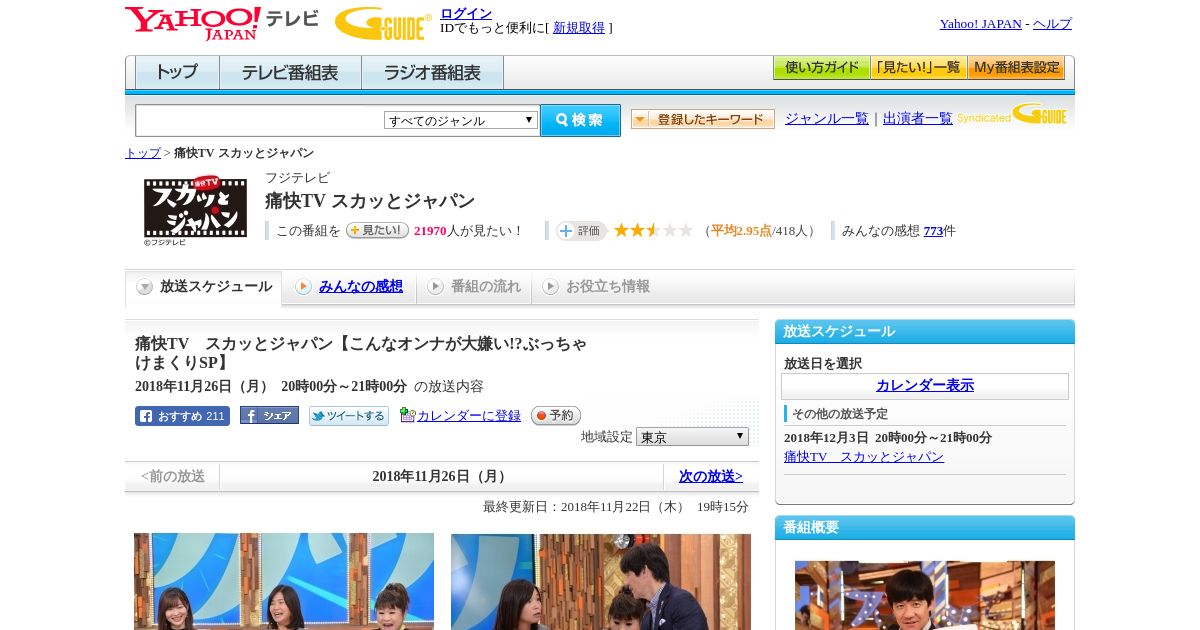
Task: Open the ジャンル一覧 link
Action: coord(827,119)
